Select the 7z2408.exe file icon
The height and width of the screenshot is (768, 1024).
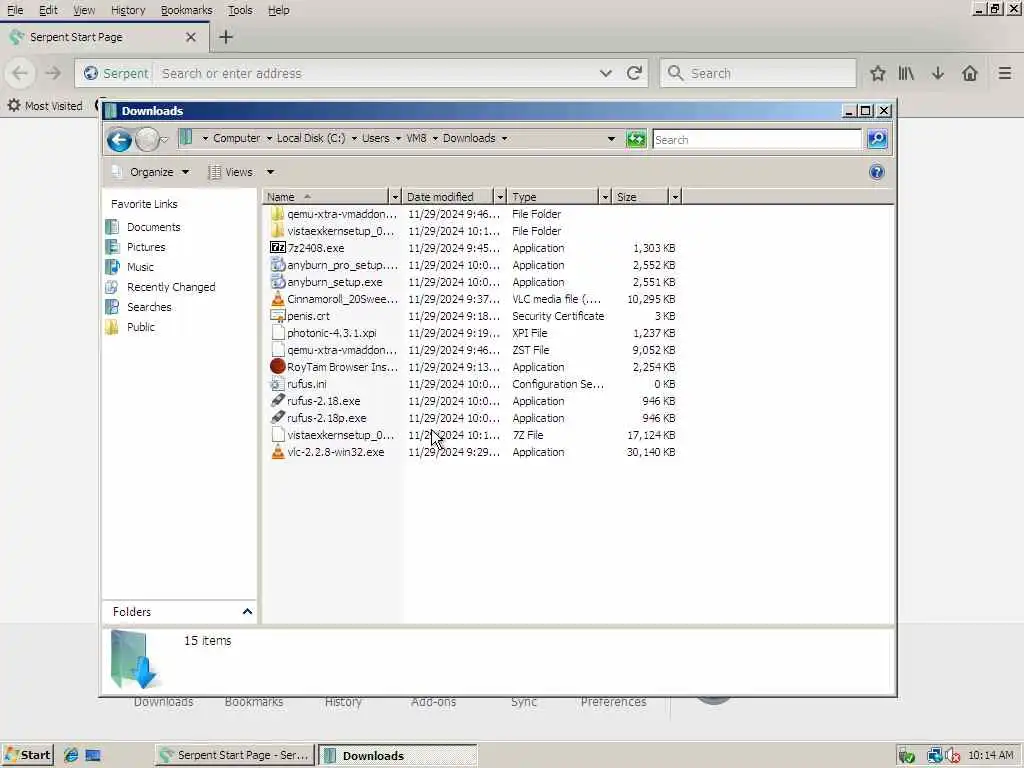(x=278, y=248)
